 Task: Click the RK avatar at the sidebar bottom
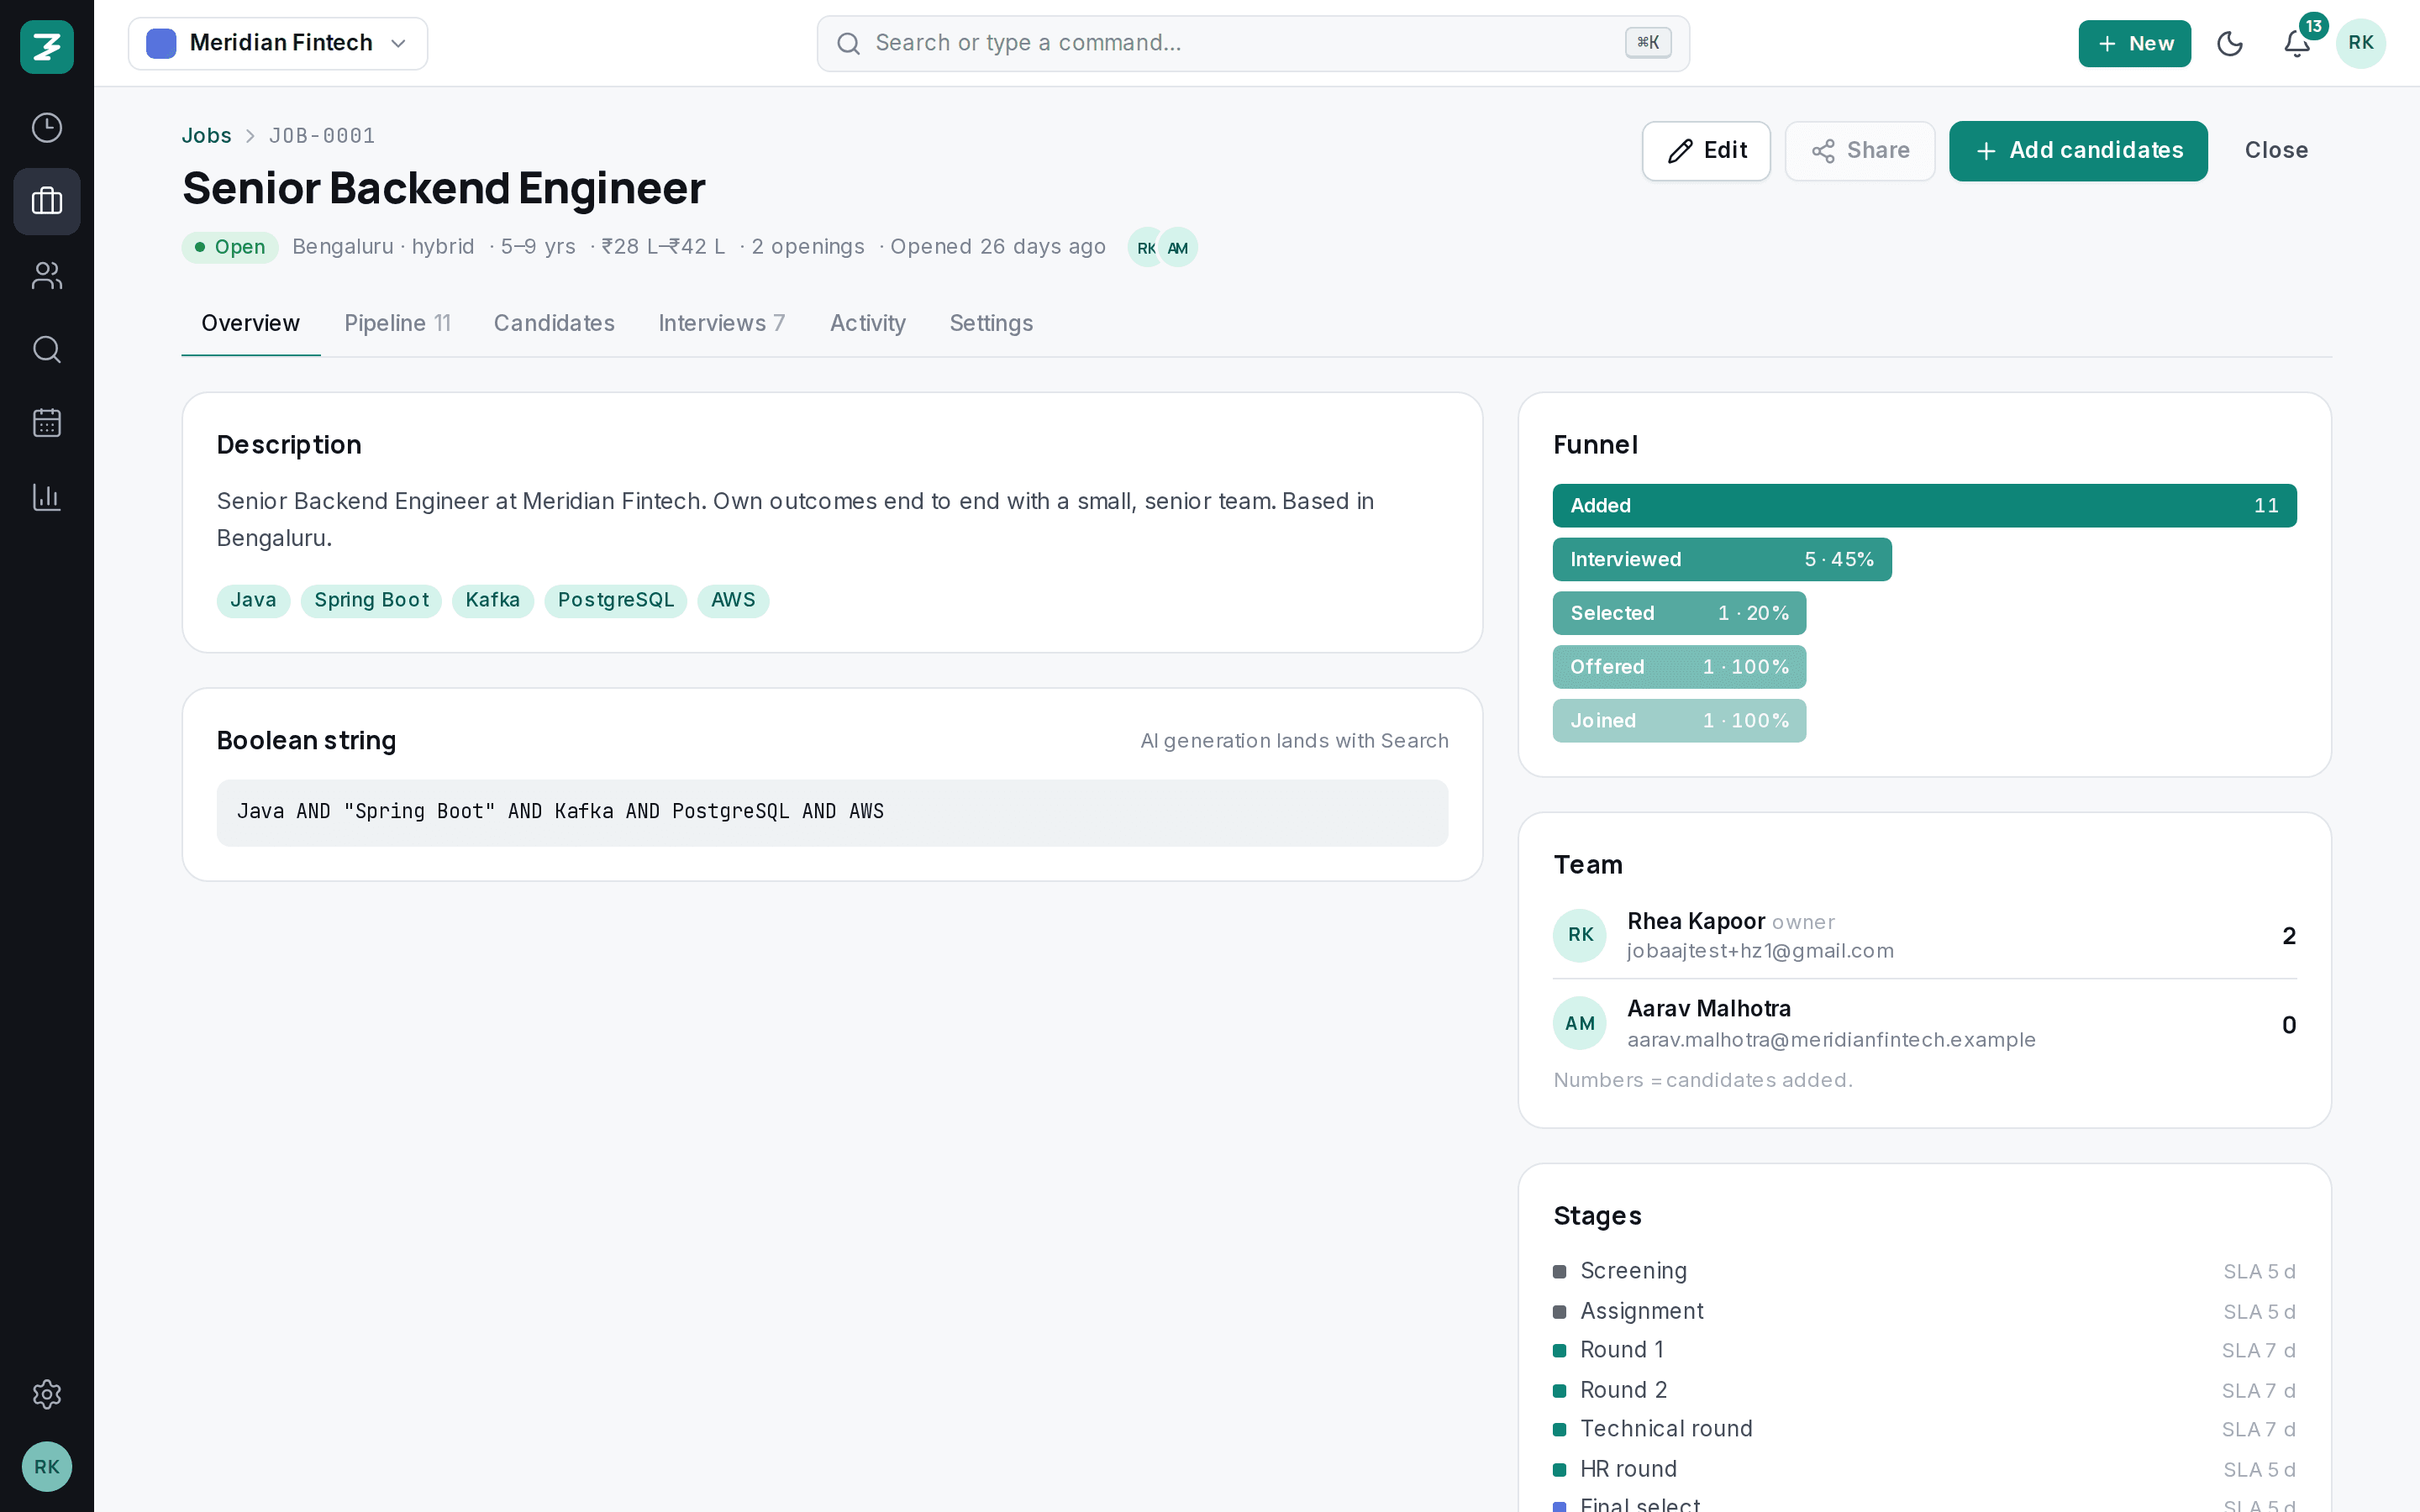(x=47, y=1467)
